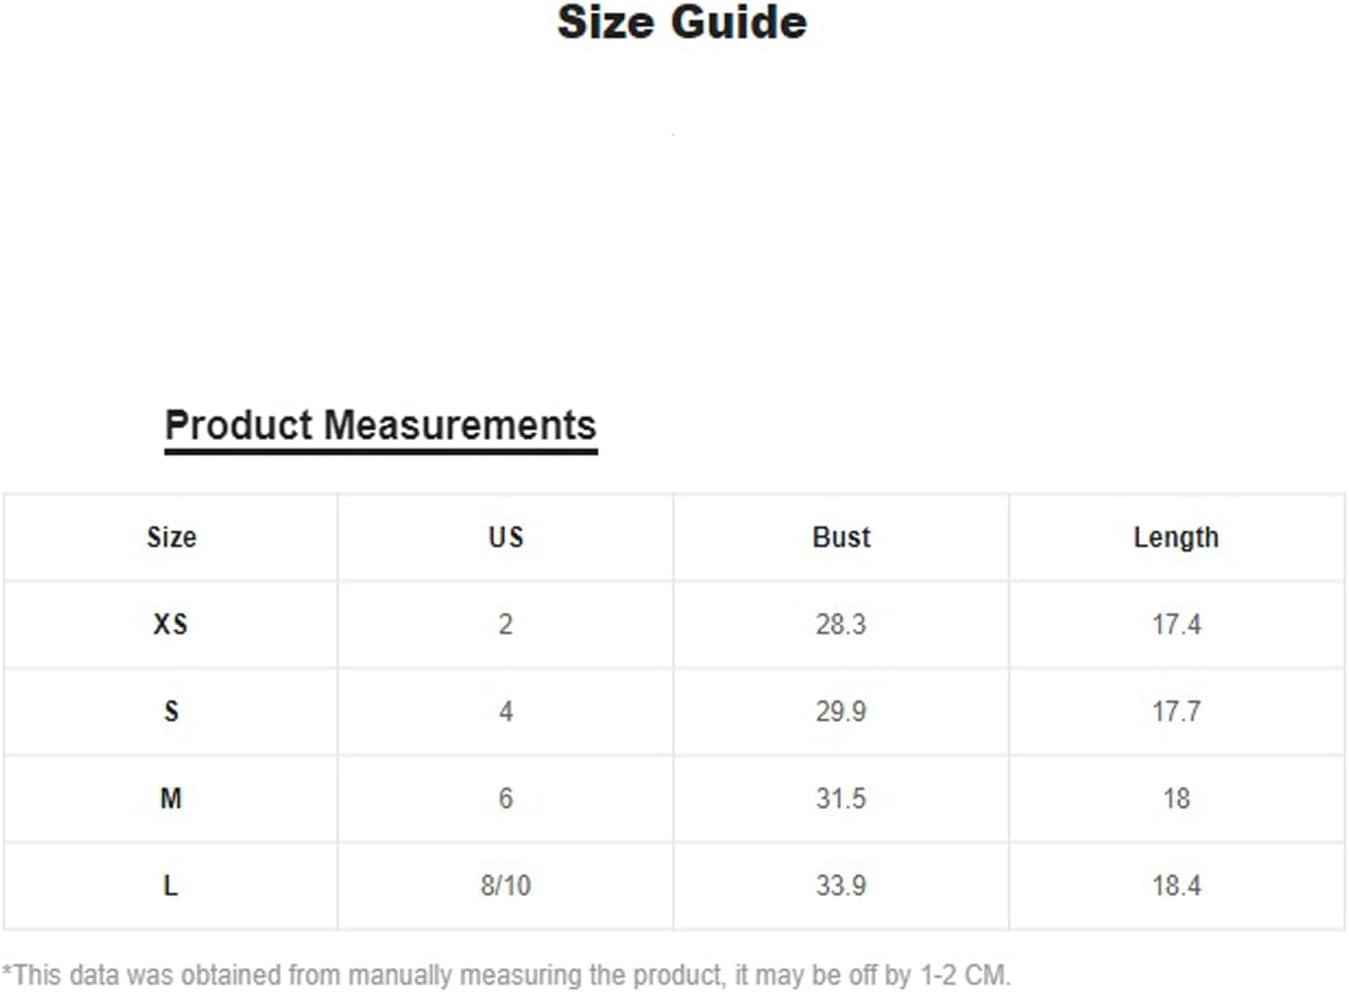The height and width of the screenshot is (992, 1349).
Task: Click the Size Guide title
Action: tap(681, 23)
